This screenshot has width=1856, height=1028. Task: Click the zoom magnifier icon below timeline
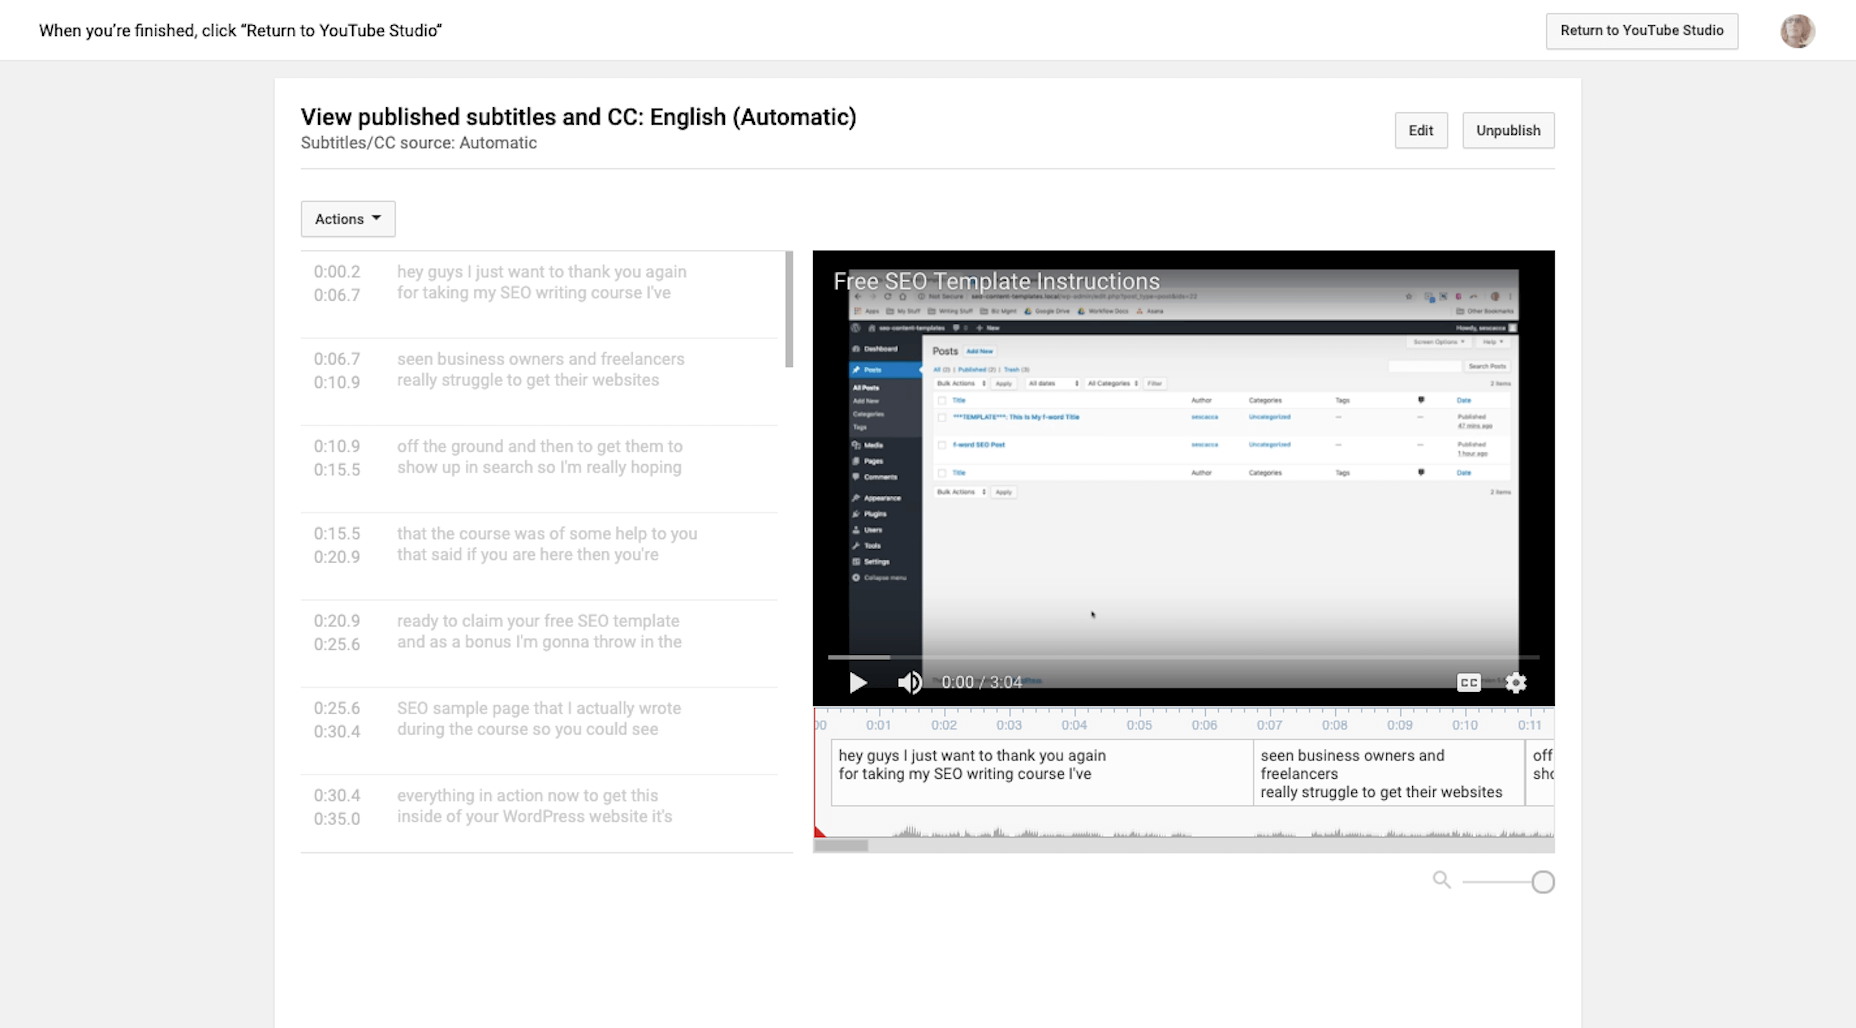click(1441, 880)
